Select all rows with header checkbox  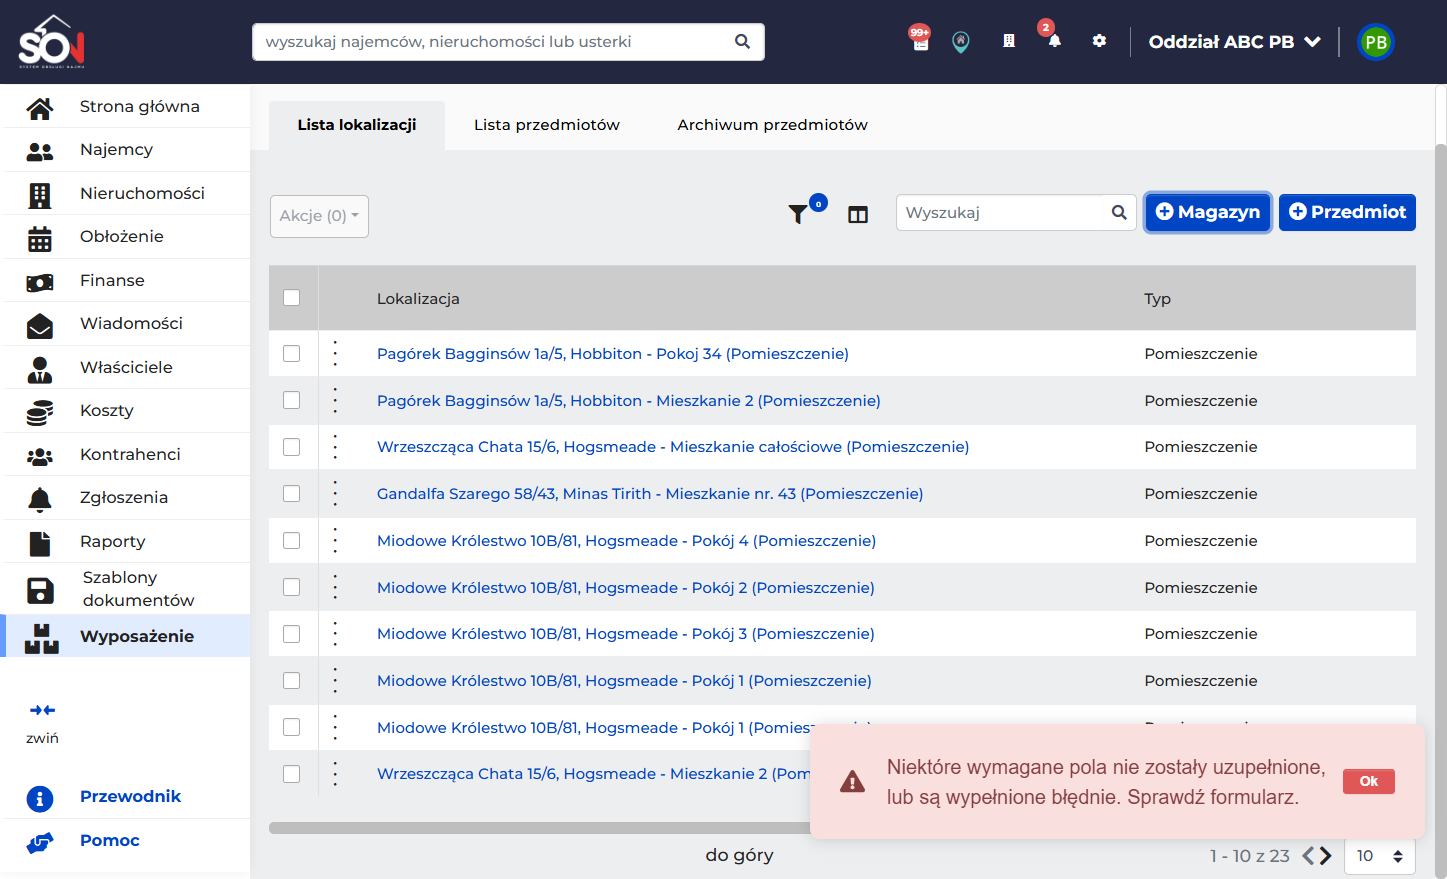292,297
